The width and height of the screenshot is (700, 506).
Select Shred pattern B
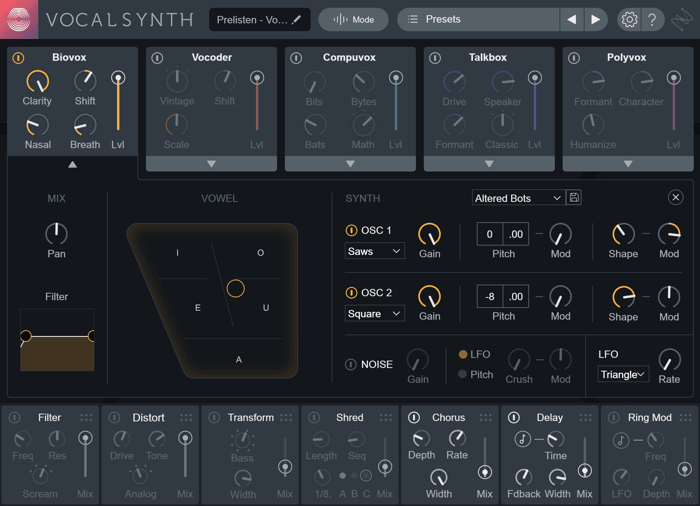[x=354, y=476]
